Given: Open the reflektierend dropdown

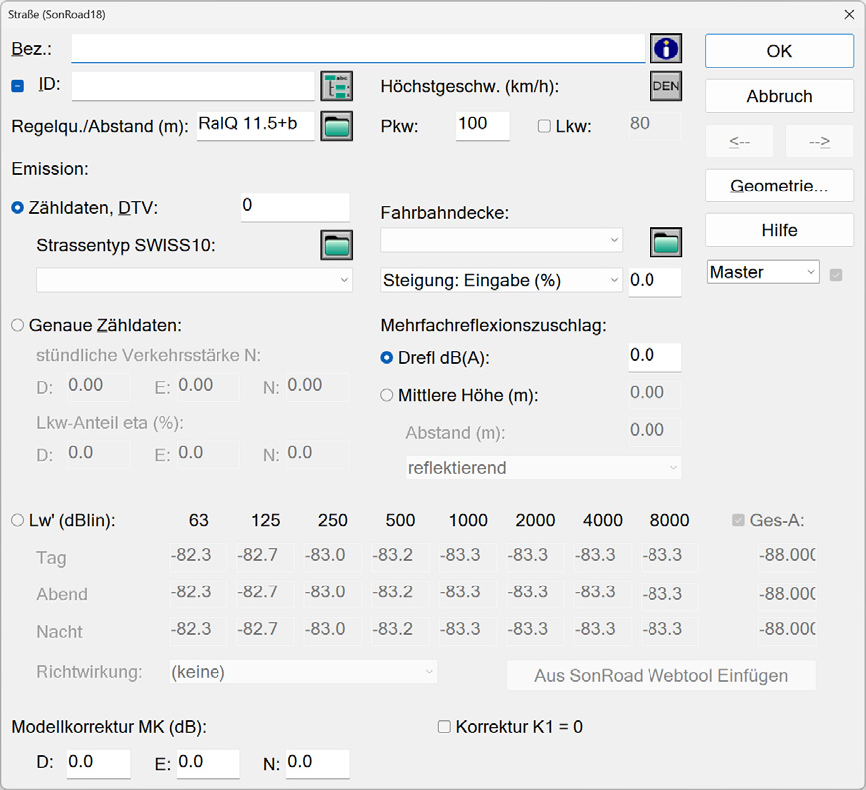Looking at the screenshot, I should (x=543, y=468).
